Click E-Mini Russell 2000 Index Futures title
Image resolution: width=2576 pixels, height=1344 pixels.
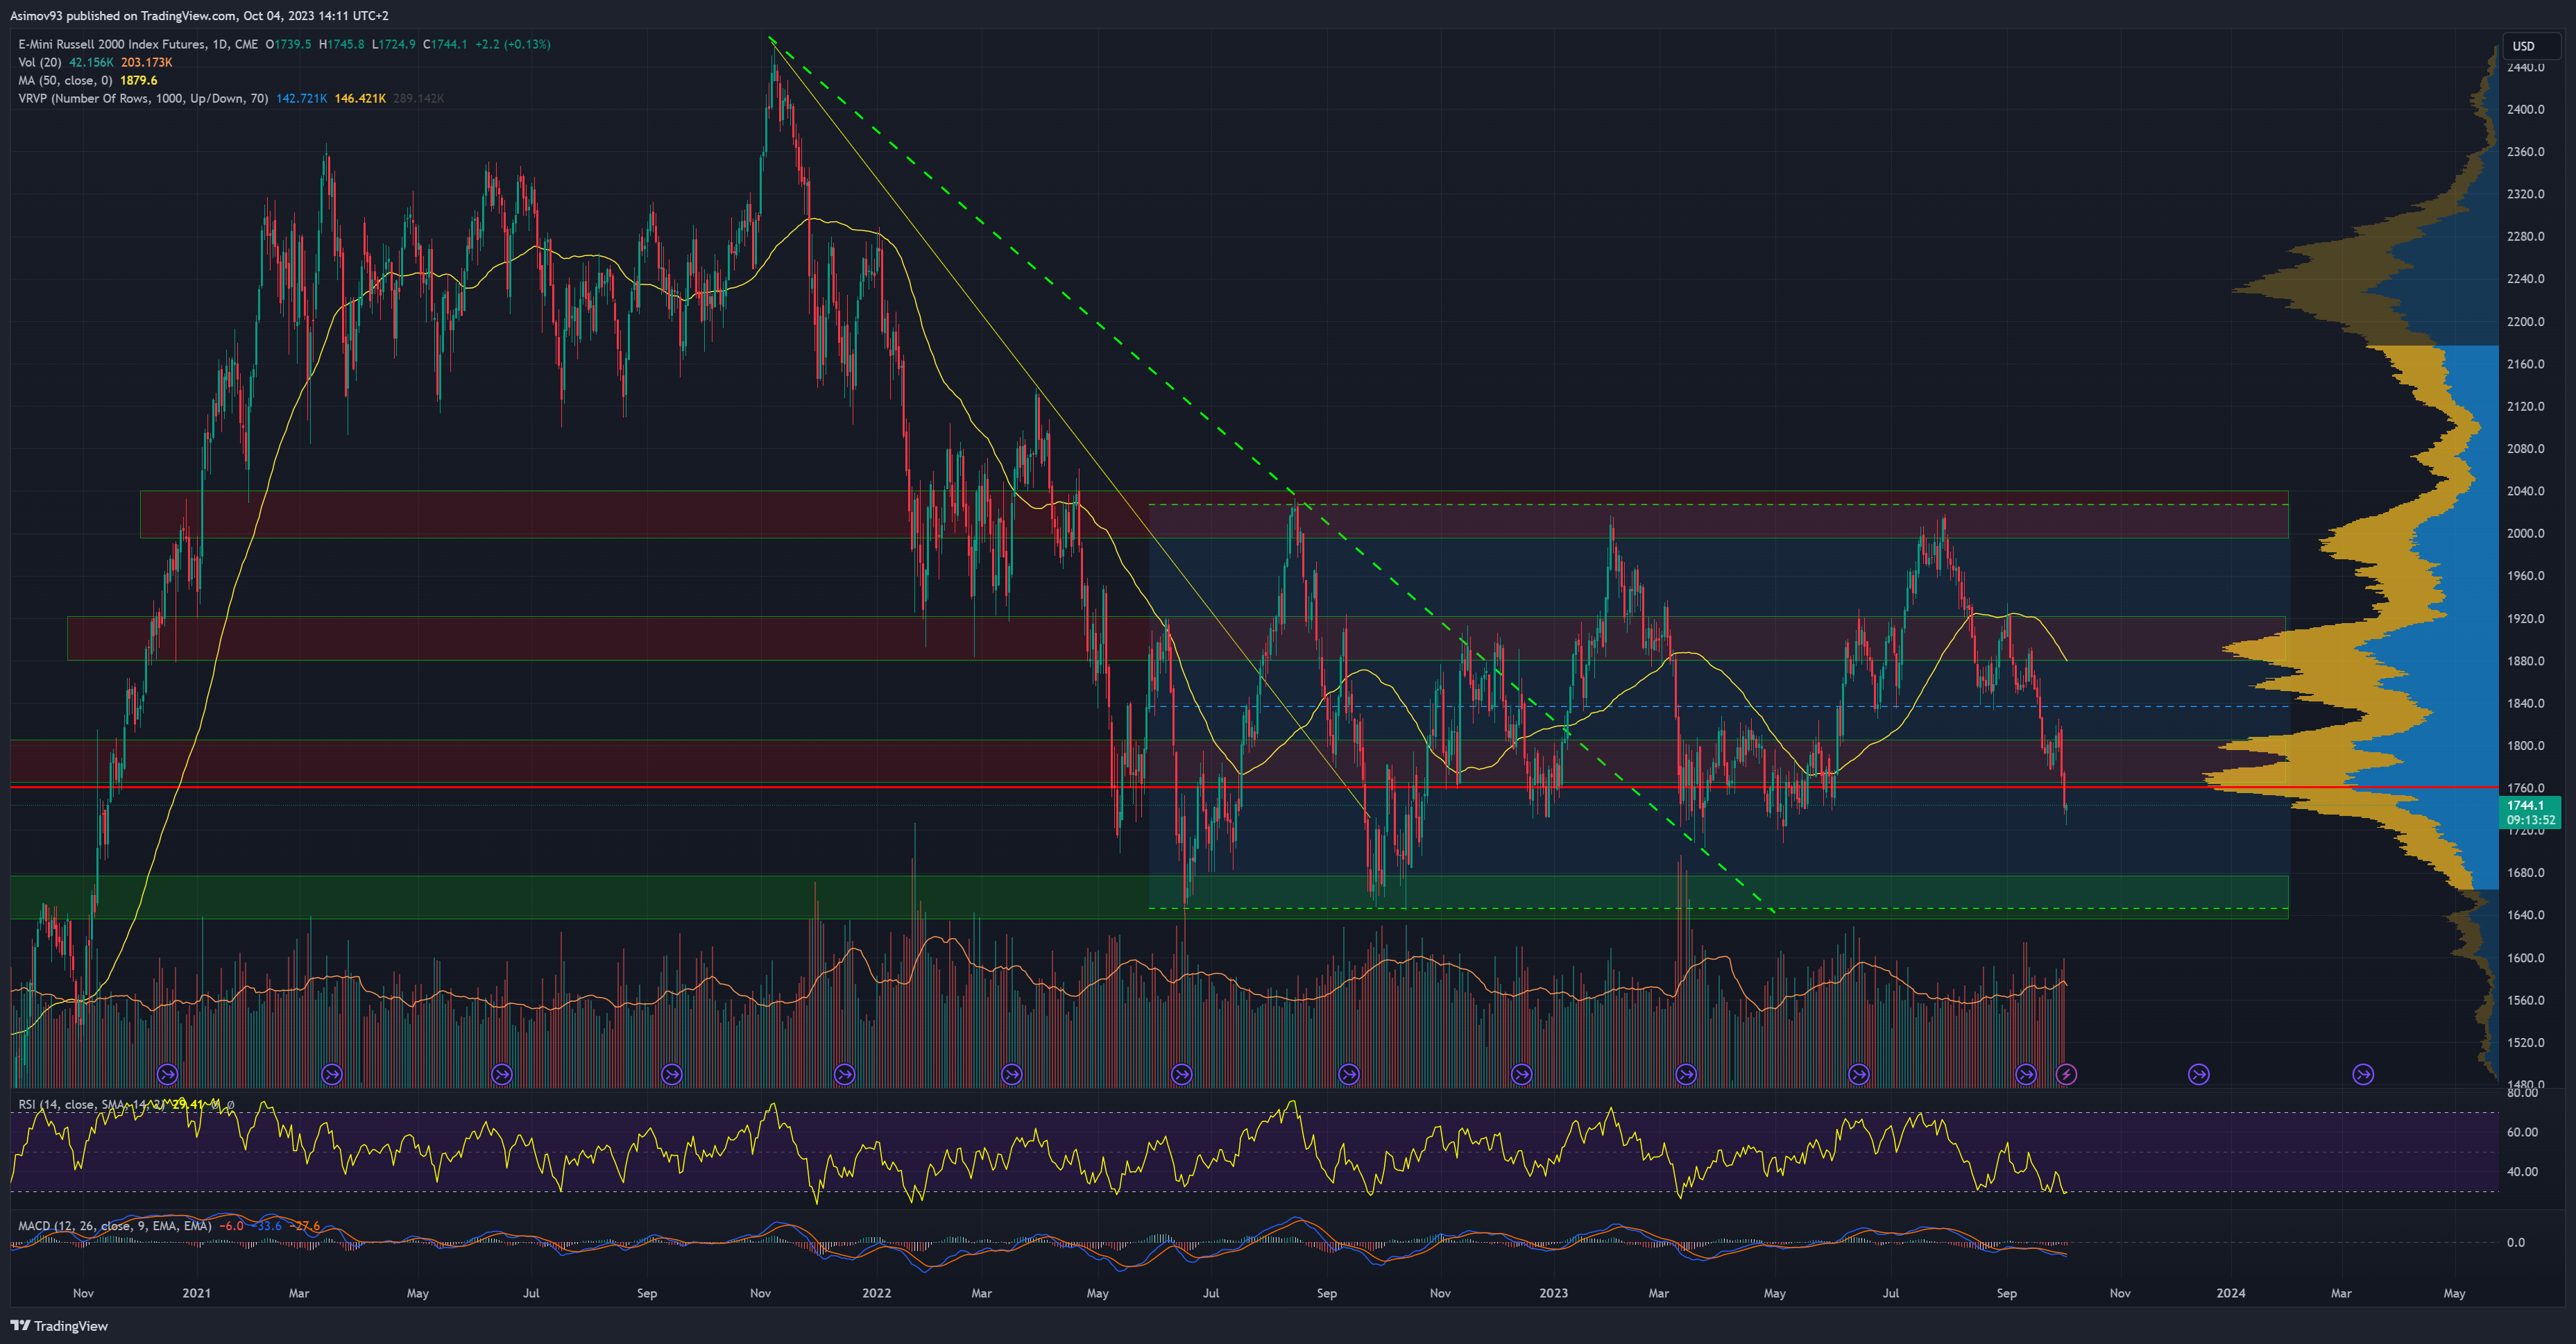click(112, 44)
